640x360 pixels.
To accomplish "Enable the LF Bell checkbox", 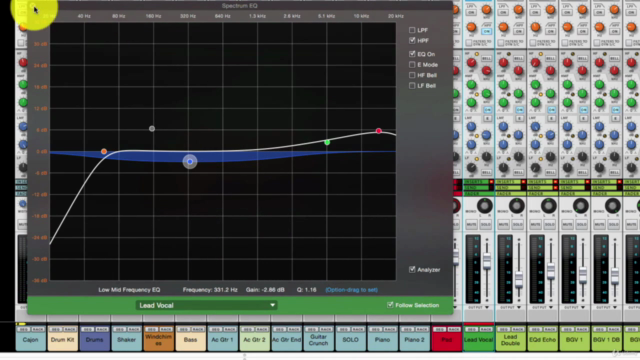I will (x=412, y=86).
